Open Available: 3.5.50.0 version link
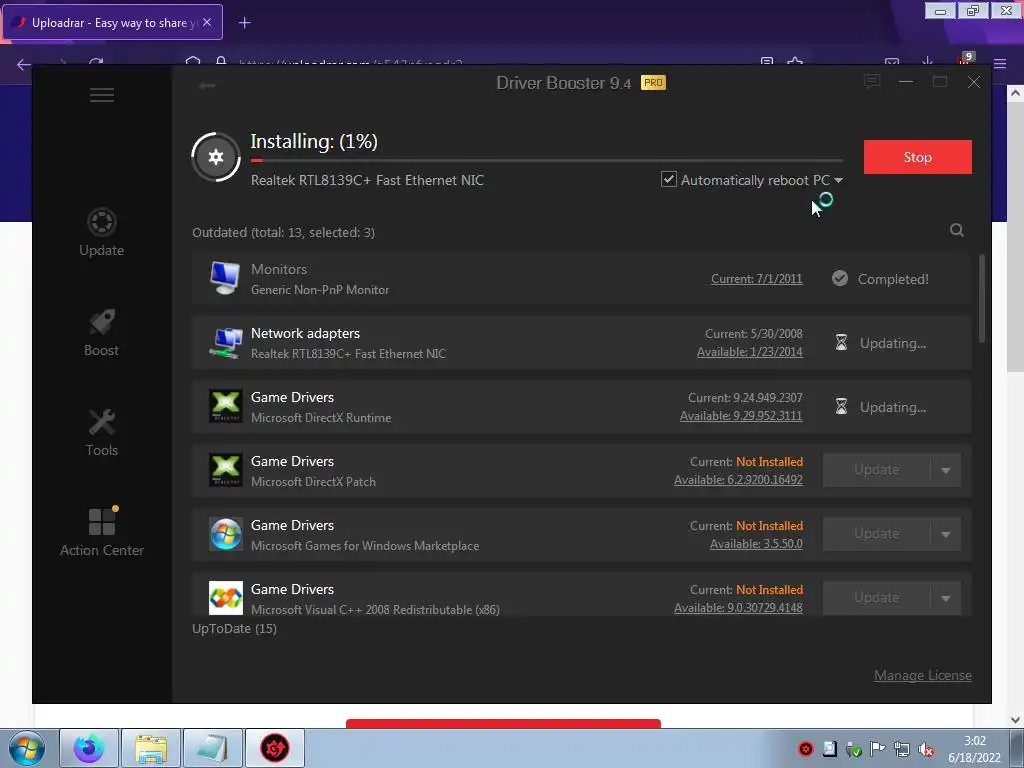Image resolution: width=1024 pixels, height=768 pixels. 756,544
